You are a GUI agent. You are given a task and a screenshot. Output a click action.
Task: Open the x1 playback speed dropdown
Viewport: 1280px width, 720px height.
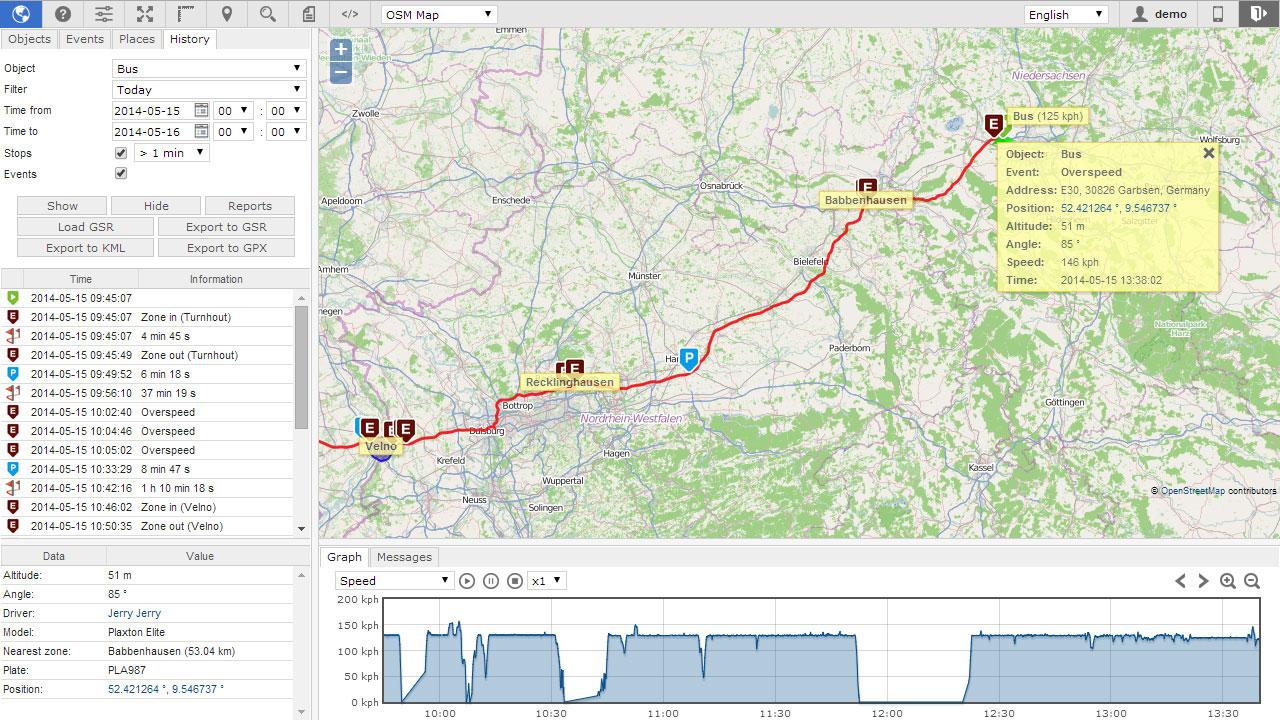[x=547, y=581]
